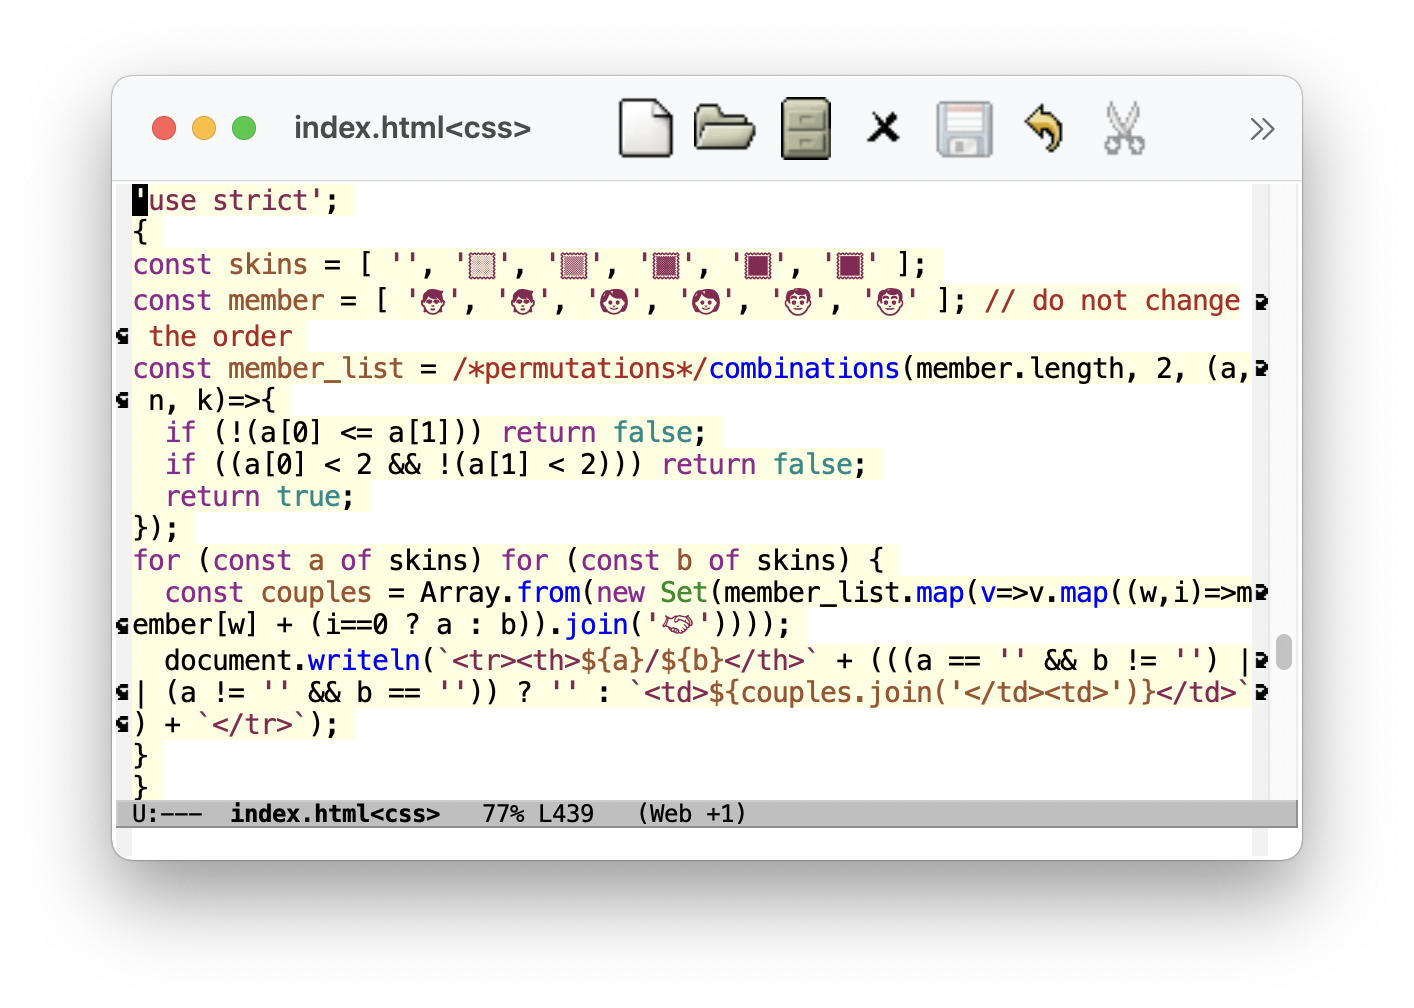
Task: Open the directory browser cabinet icon
Action: tap(805, 128)
